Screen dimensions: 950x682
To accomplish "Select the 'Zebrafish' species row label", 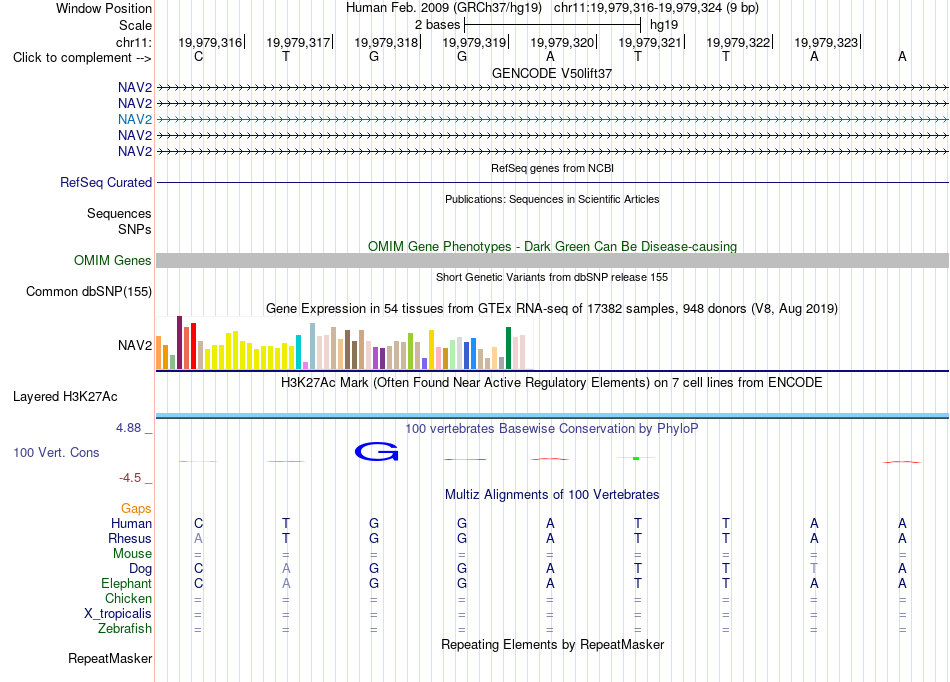I will click(x=125, y=629).
